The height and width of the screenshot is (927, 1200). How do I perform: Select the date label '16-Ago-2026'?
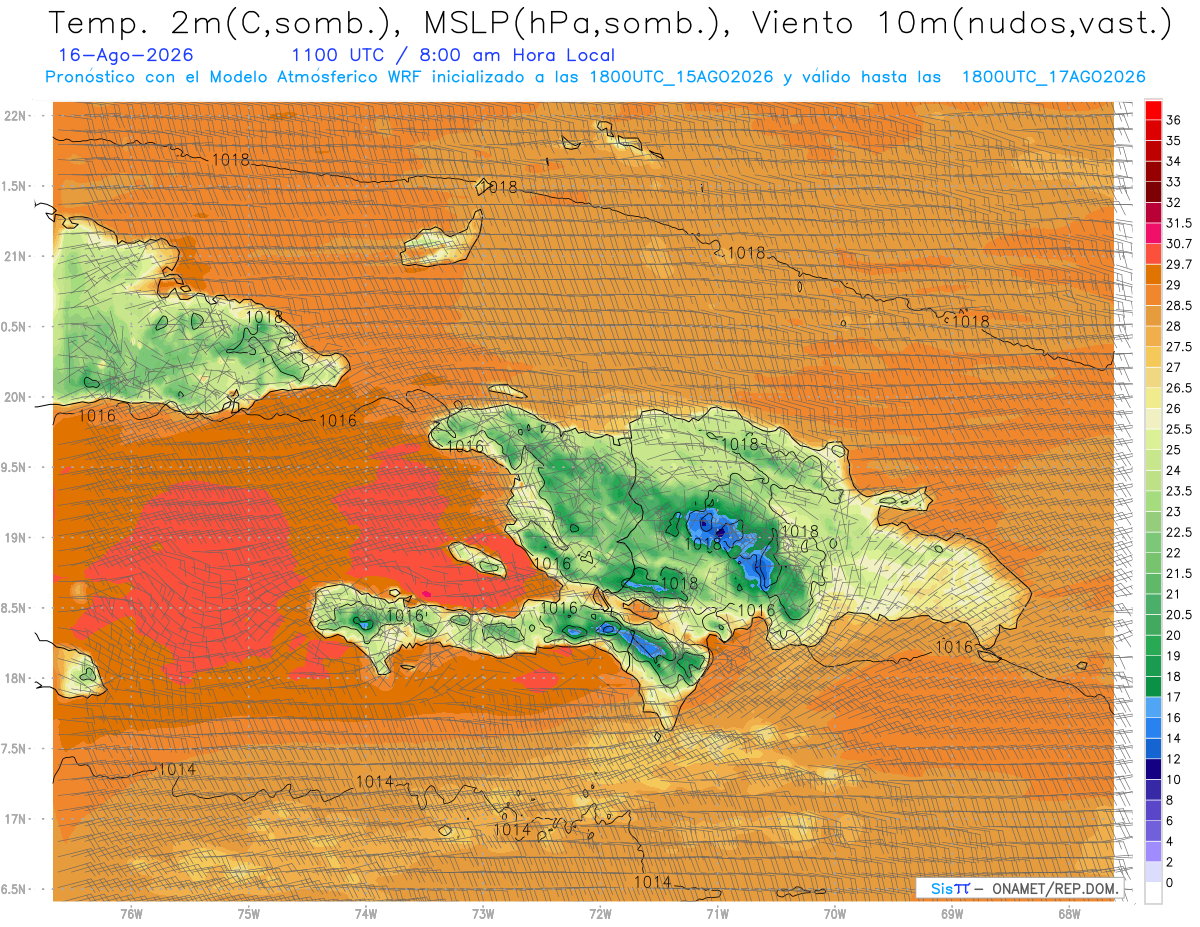[x=125, y=56]
